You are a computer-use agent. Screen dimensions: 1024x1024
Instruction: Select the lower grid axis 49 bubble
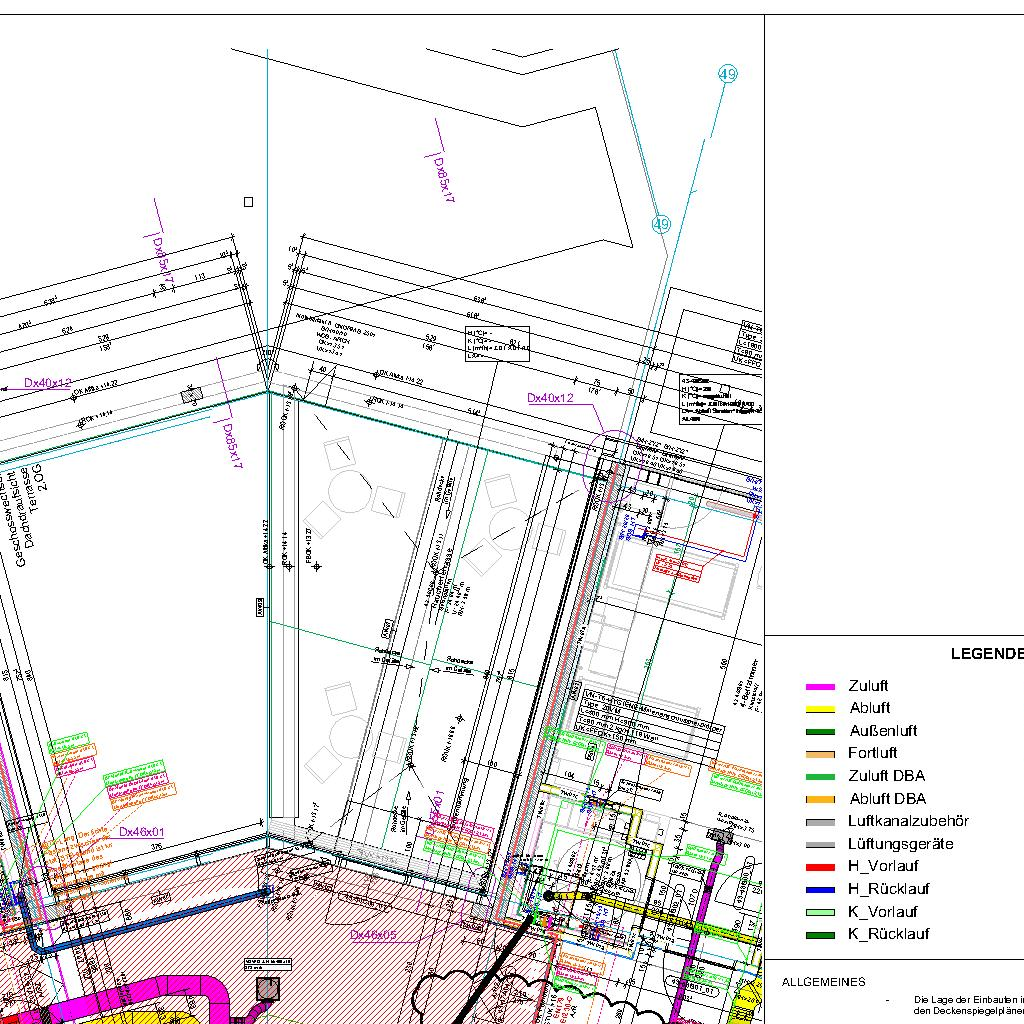660,224
